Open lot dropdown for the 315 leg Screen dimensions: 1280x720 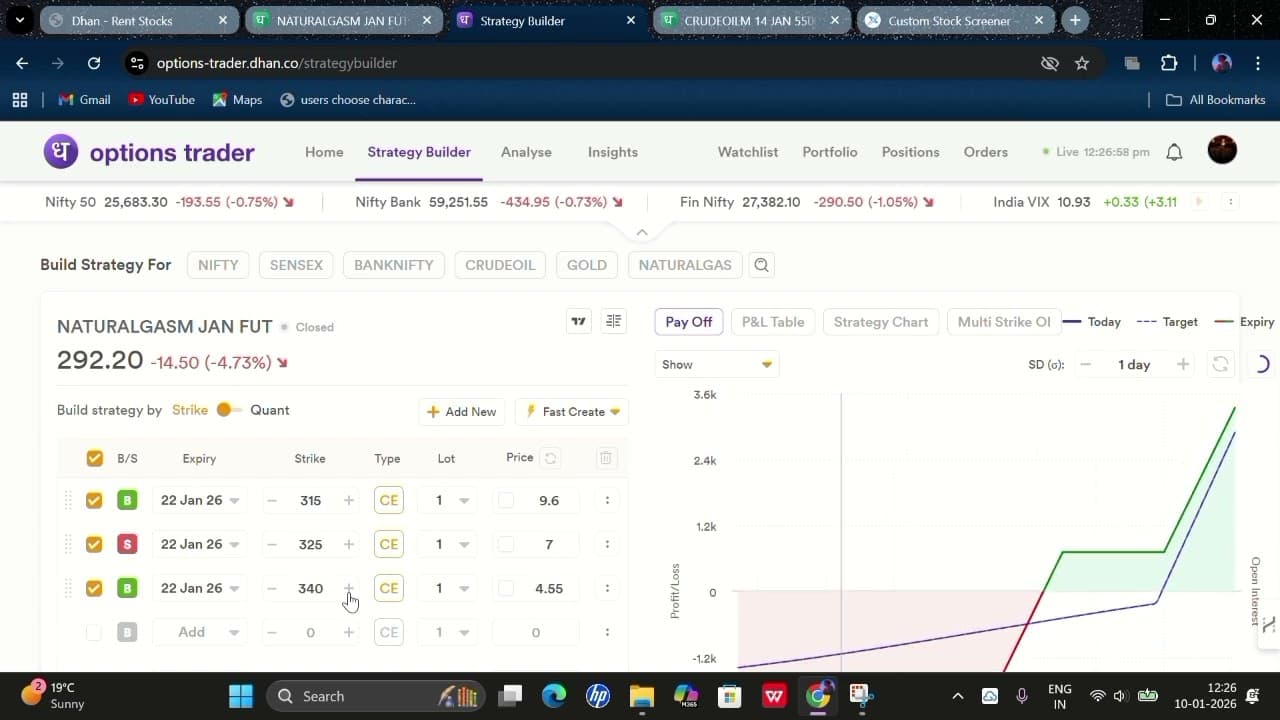(x=450, y=500)
